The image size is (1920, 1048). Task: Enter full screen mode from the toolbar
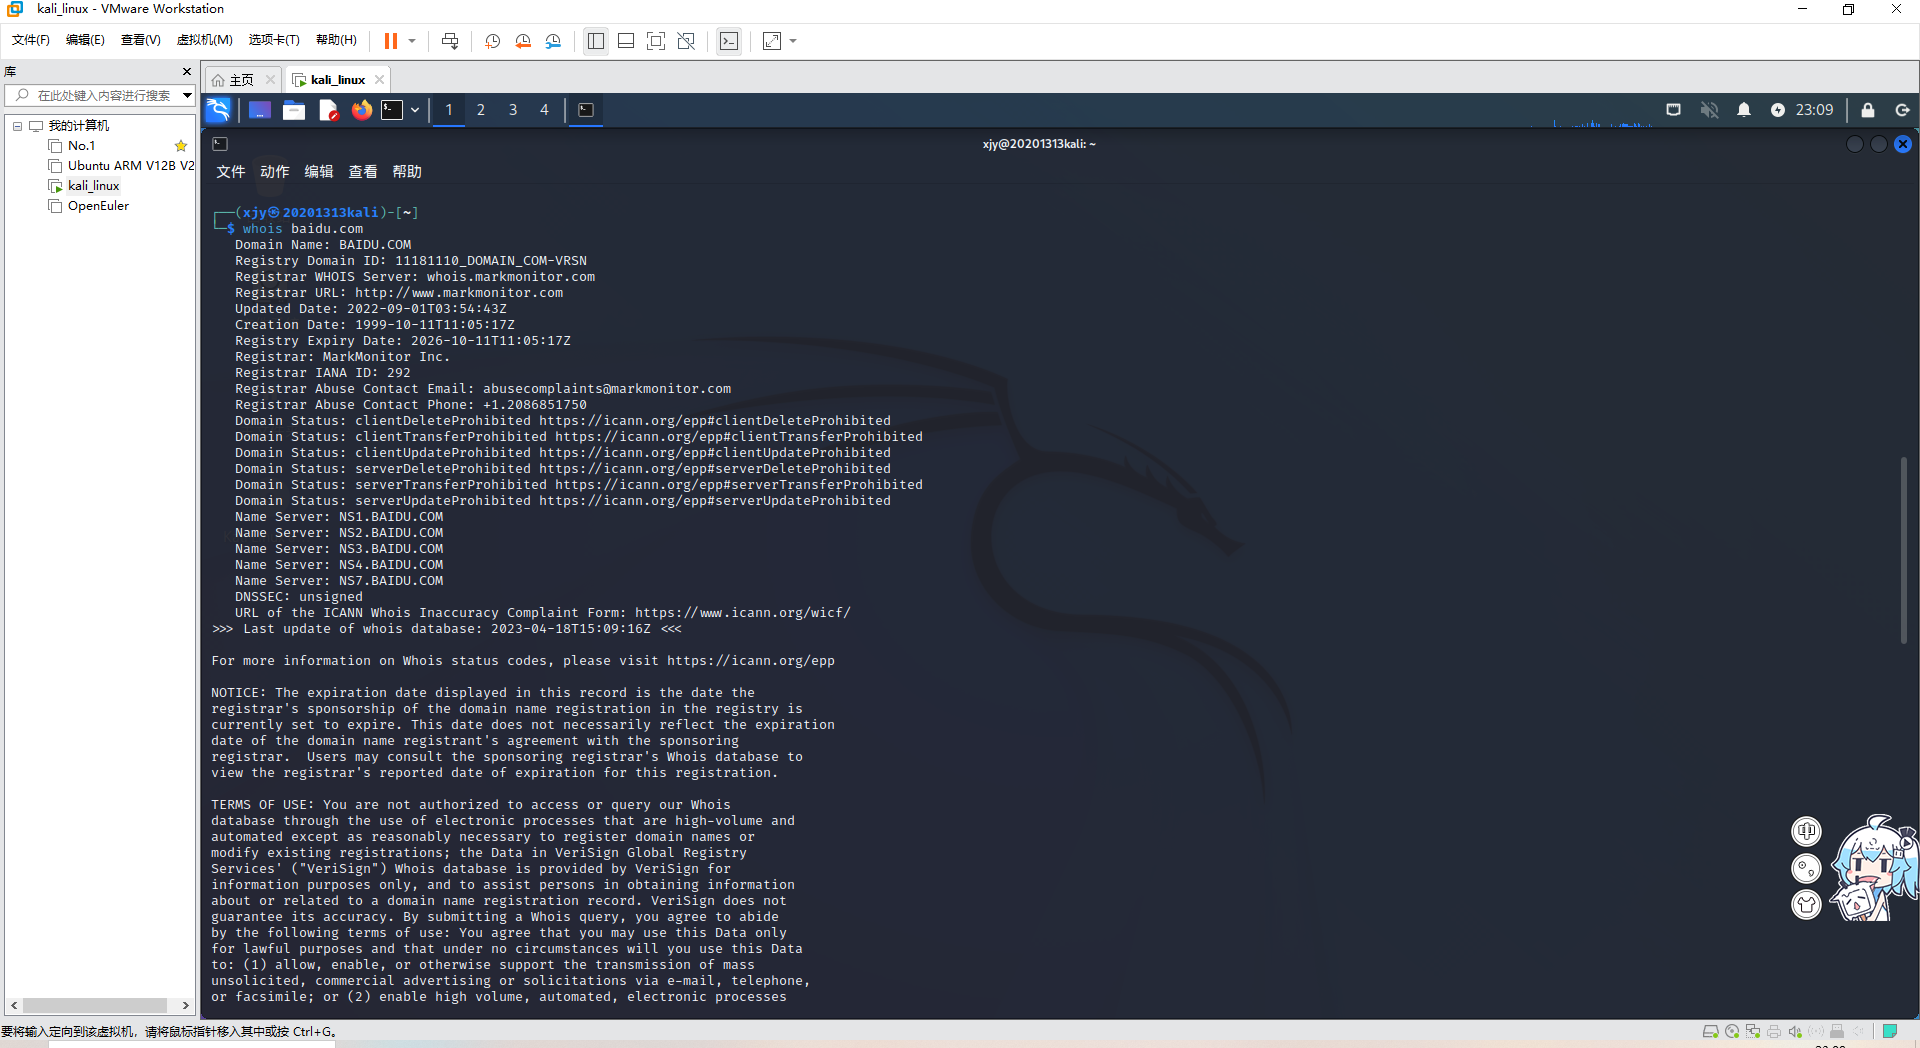(x=656, y=41)
